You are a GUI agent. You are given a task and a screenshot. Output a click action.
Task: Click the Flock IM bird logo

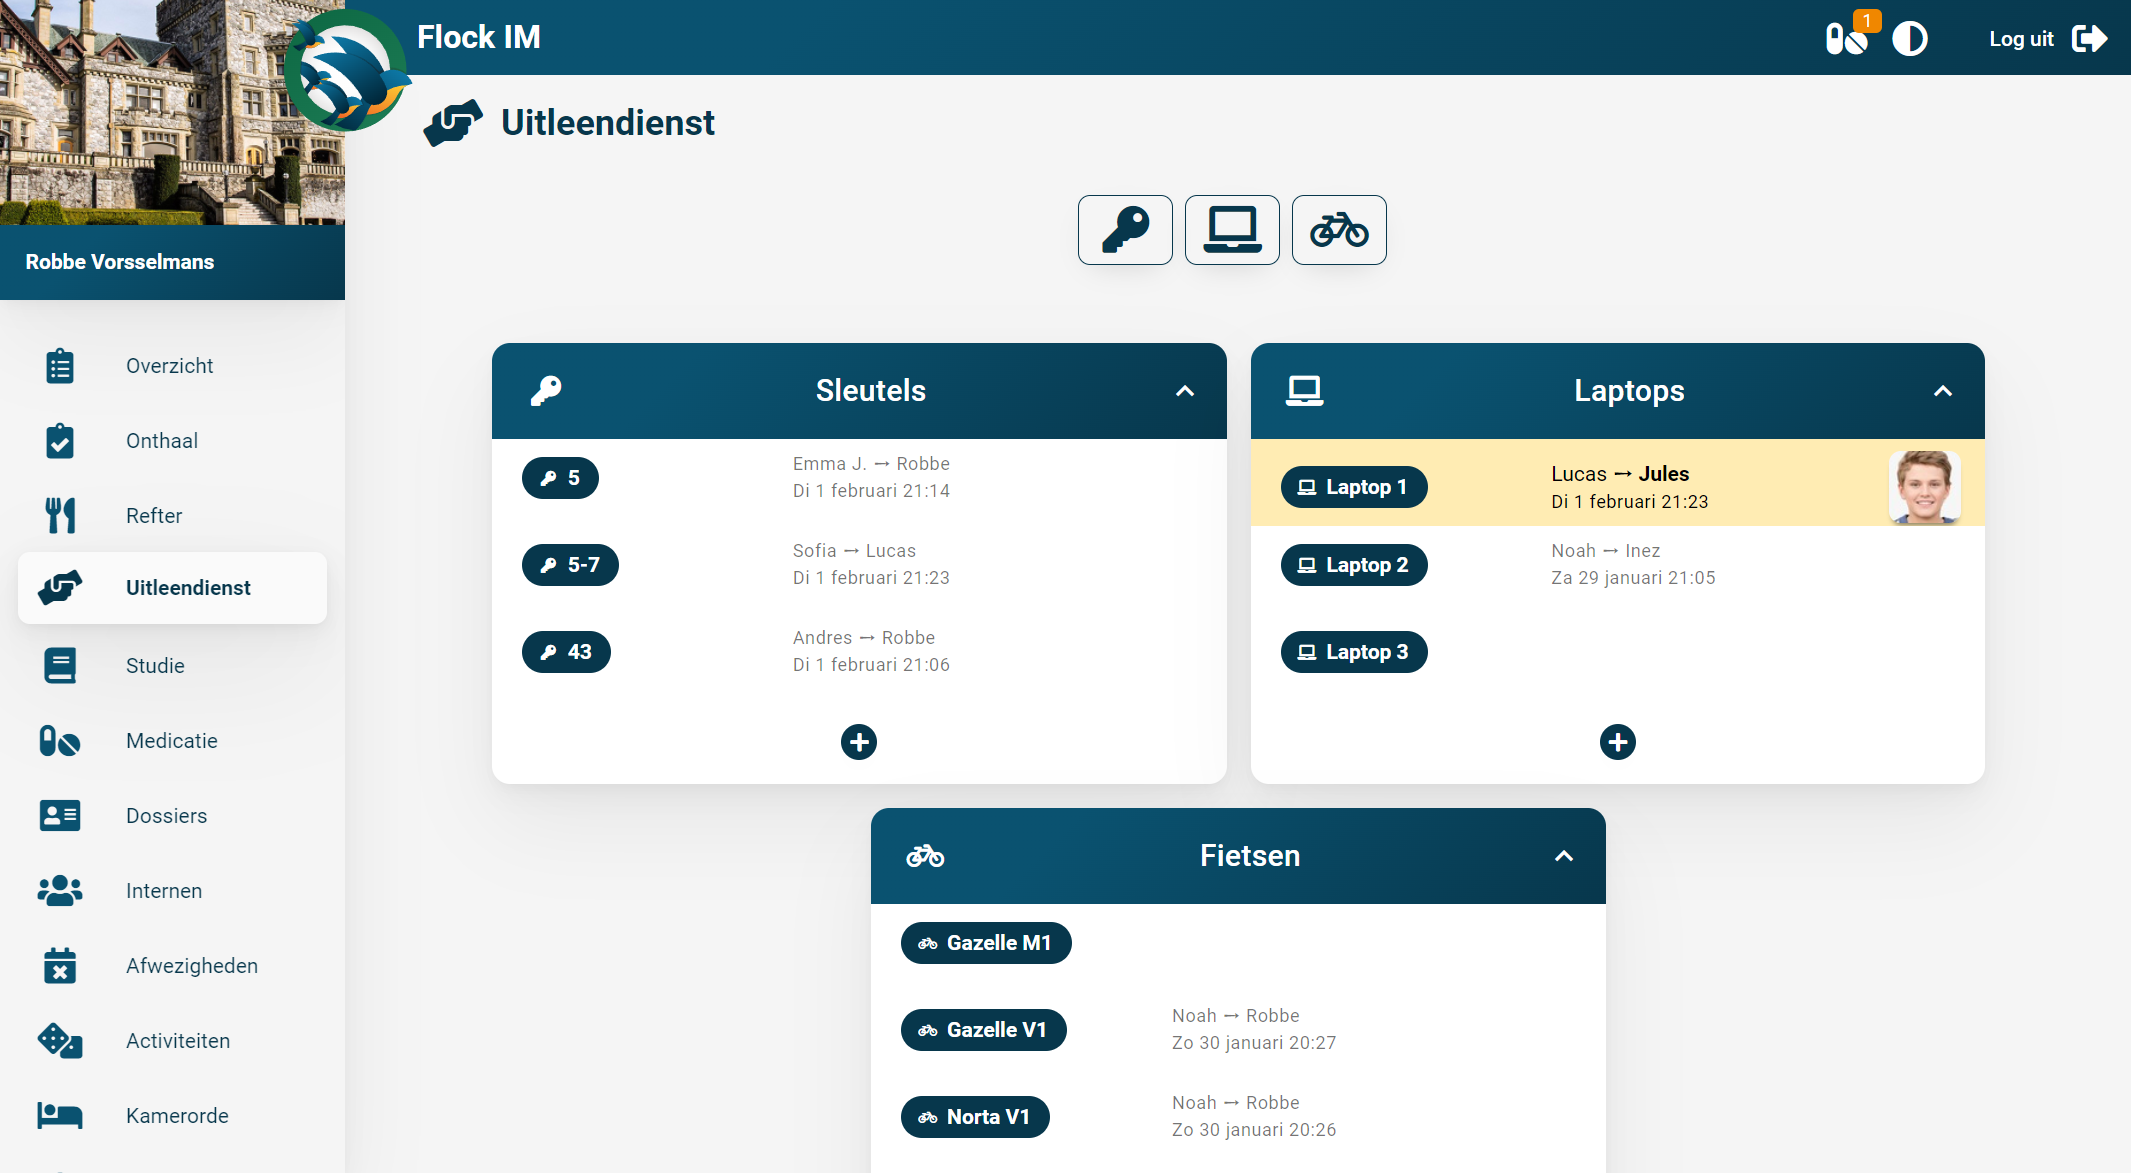(x=346, y=72)
